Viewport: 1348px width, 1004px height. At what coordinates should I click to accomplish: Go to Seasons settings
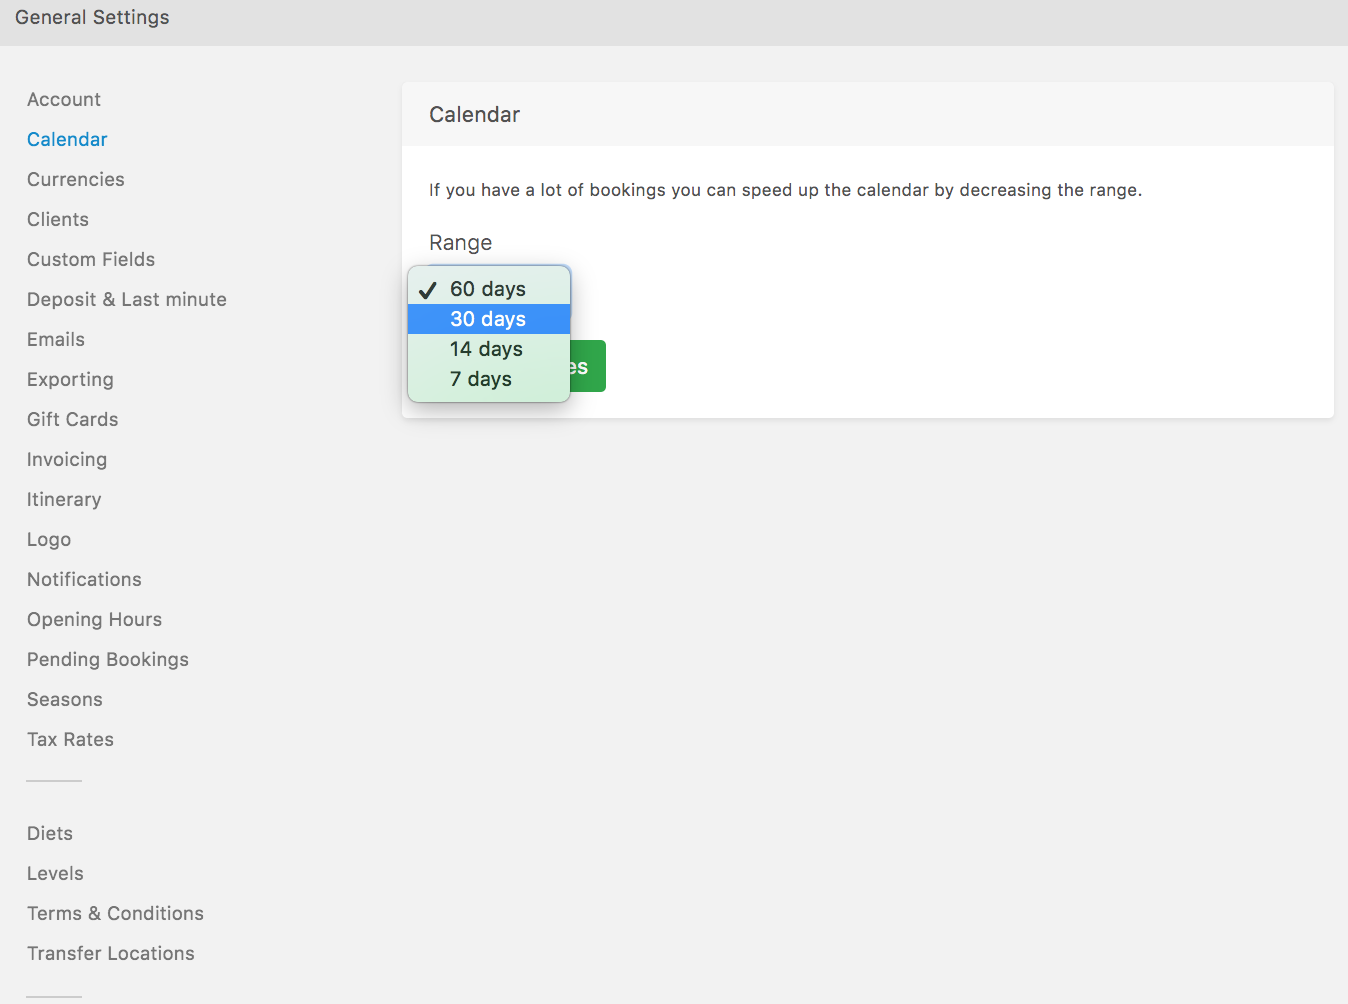(65, 699)
